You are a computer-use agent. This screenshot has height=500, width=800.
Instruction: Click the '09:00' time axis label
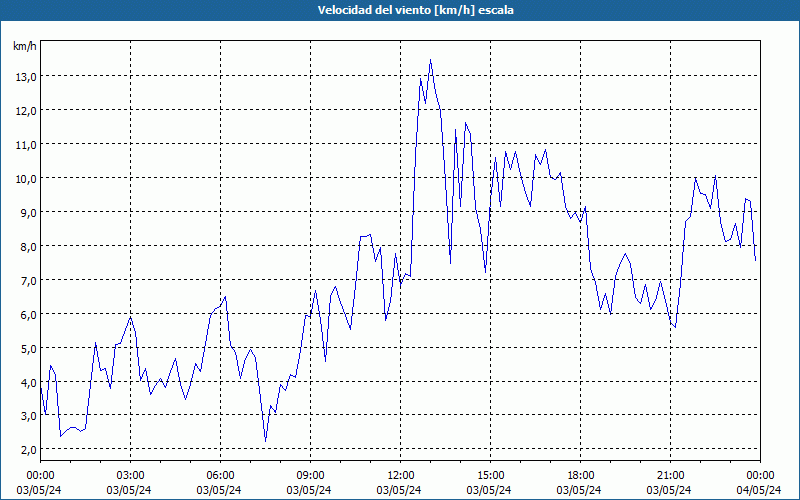(310, 476)
